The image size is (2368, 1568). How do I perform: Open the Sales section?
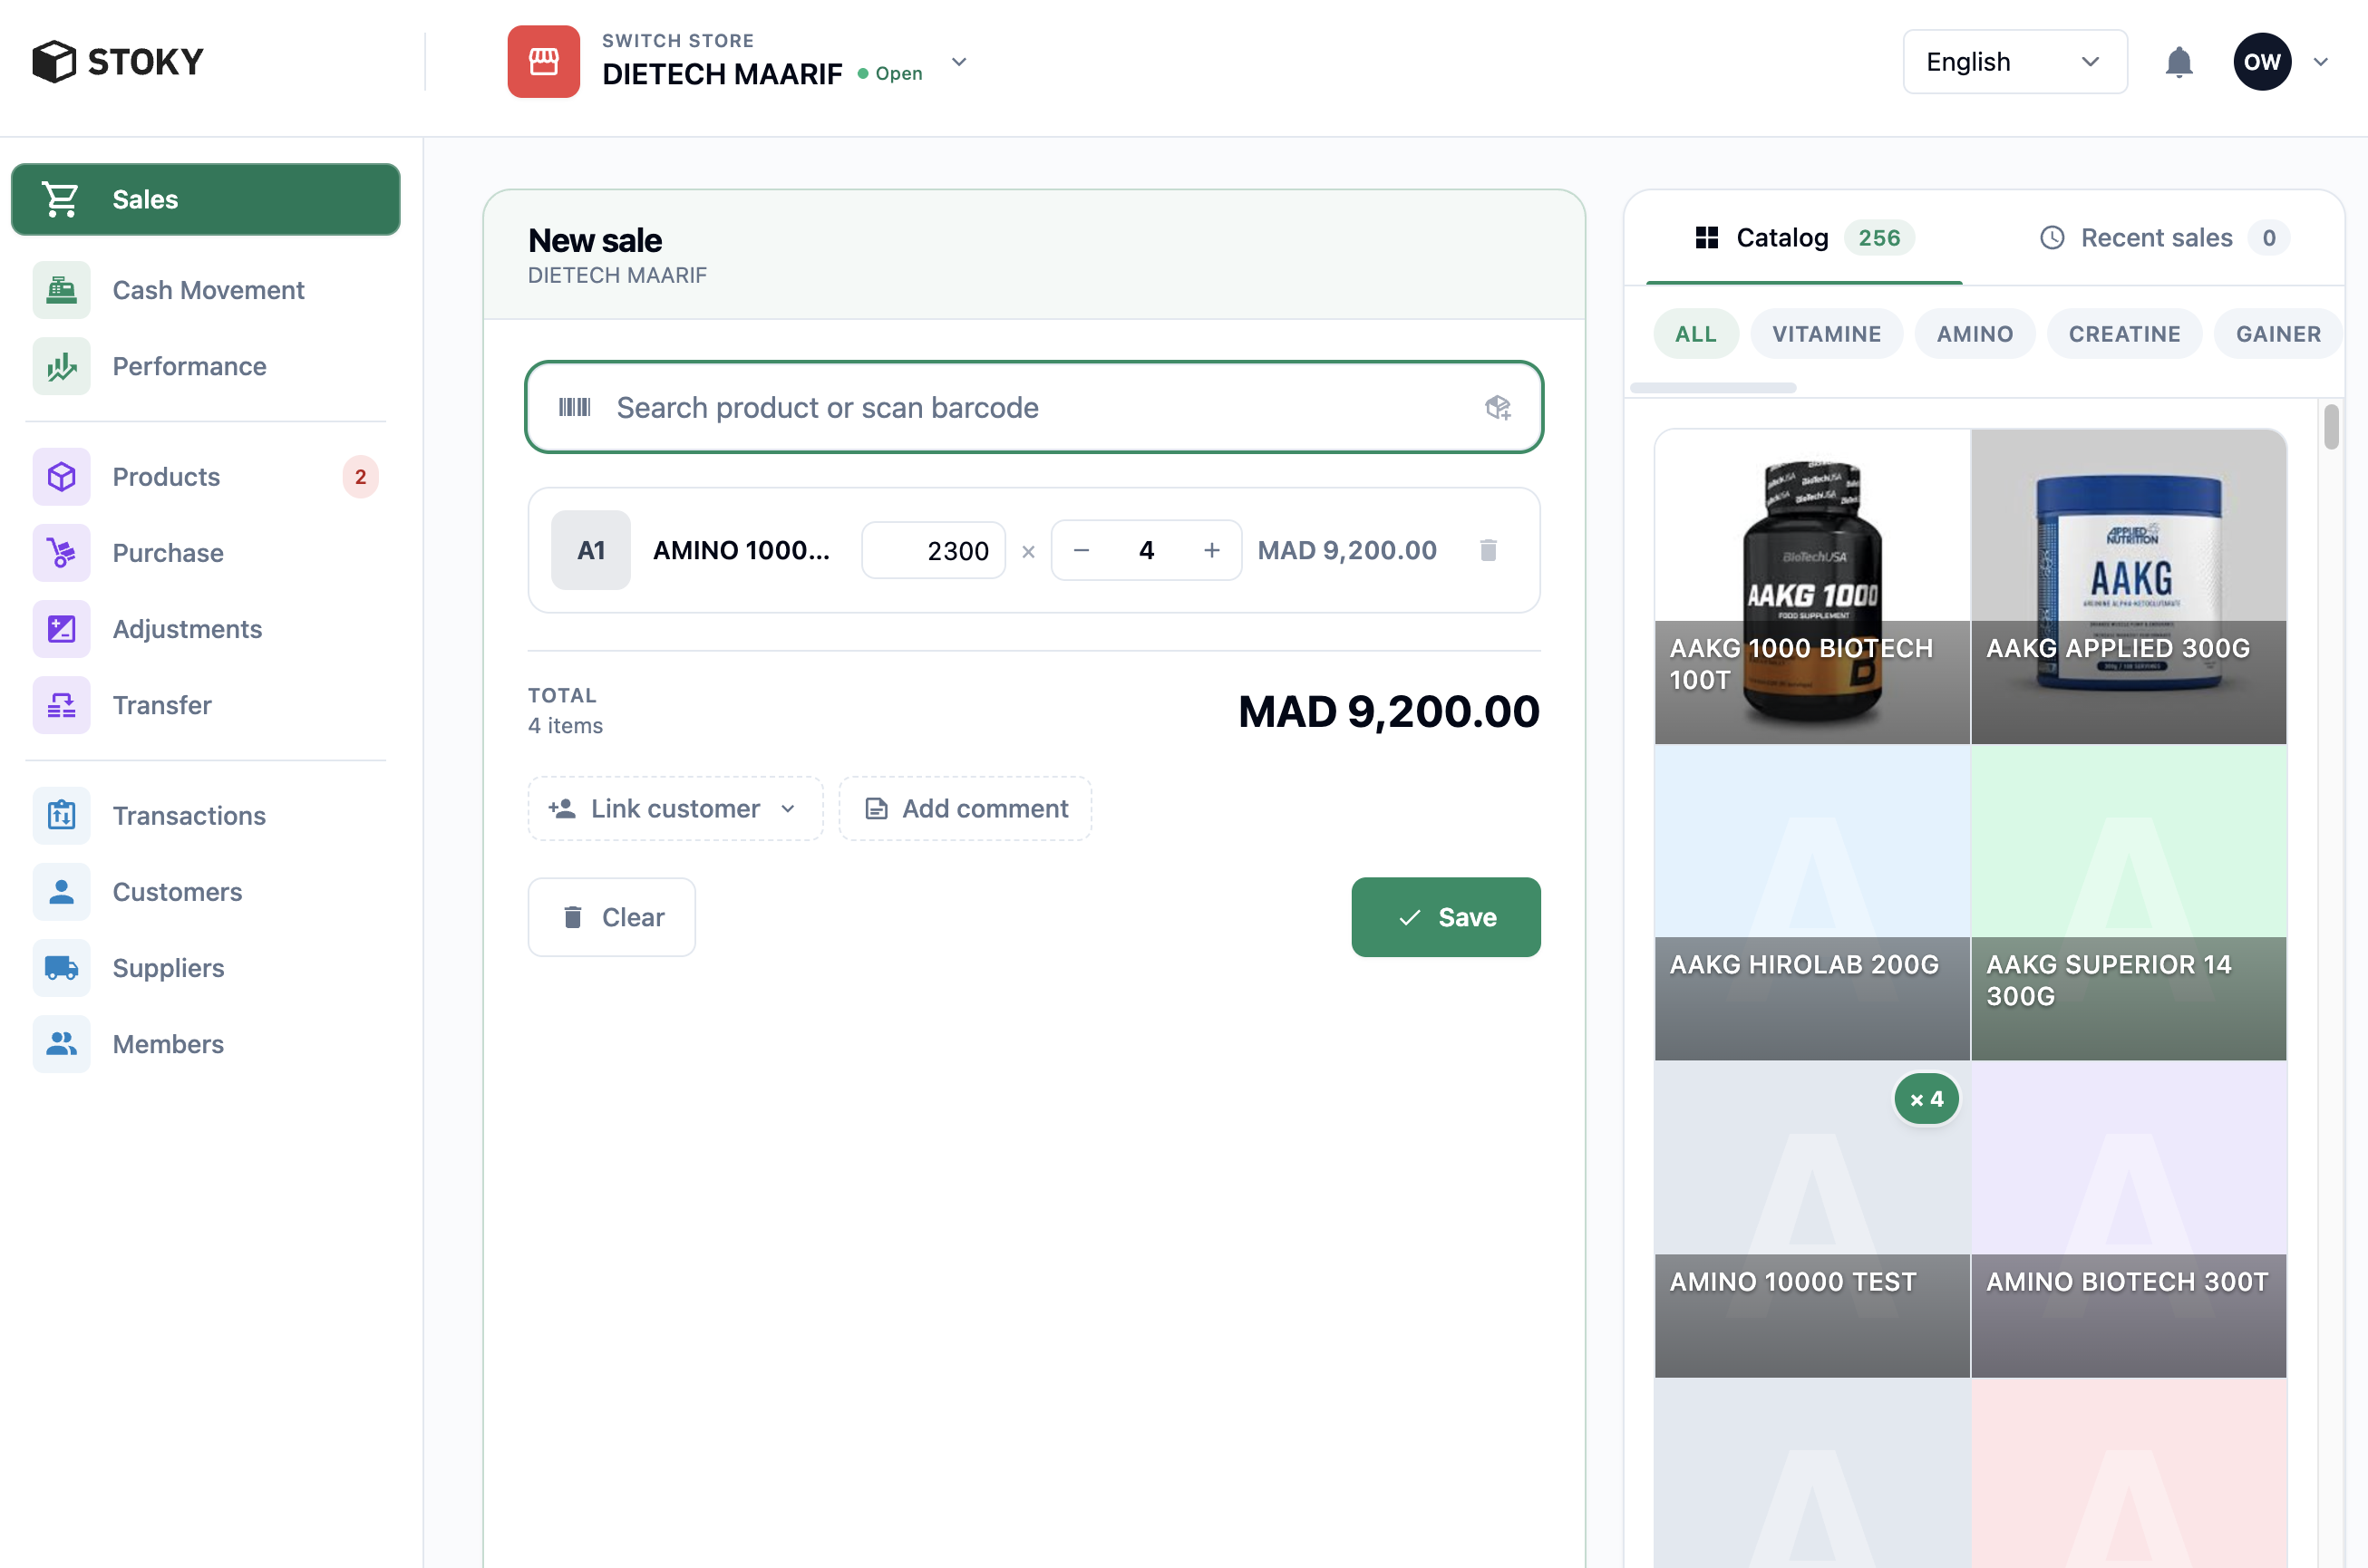pyautogui.click(x=205, y=199)
